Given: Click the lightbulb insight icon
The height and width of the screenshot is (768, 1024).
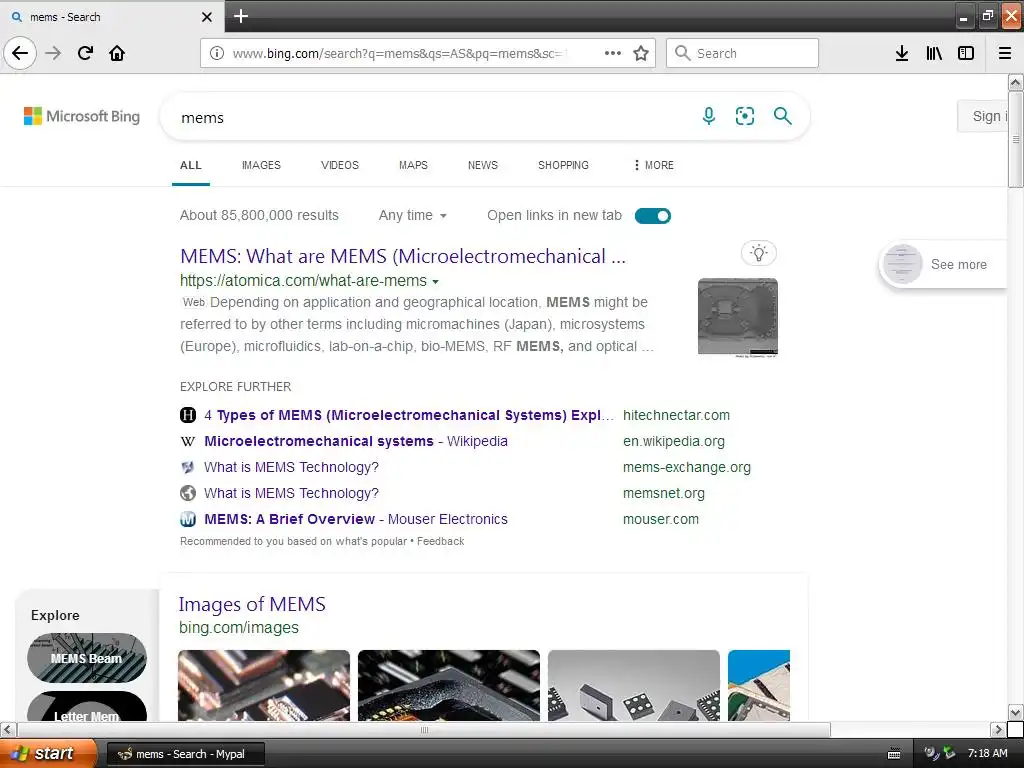Looking at the screenshot, I should [x=759, y=253].
